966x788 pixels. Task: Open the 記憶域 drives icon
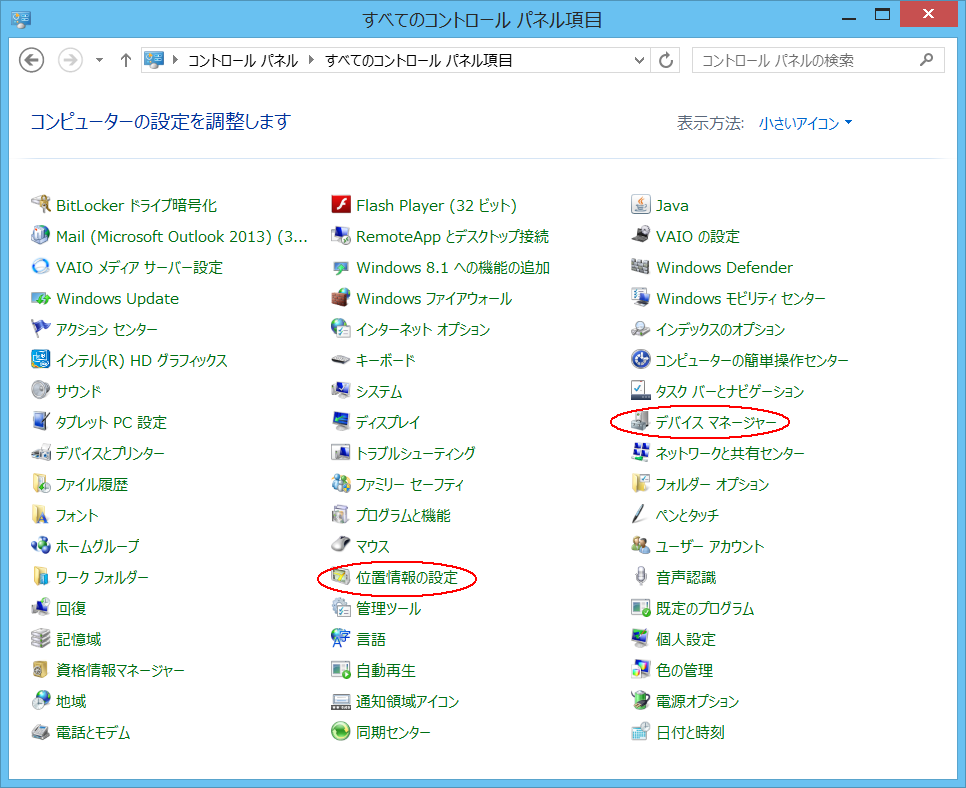click(41, 639)
